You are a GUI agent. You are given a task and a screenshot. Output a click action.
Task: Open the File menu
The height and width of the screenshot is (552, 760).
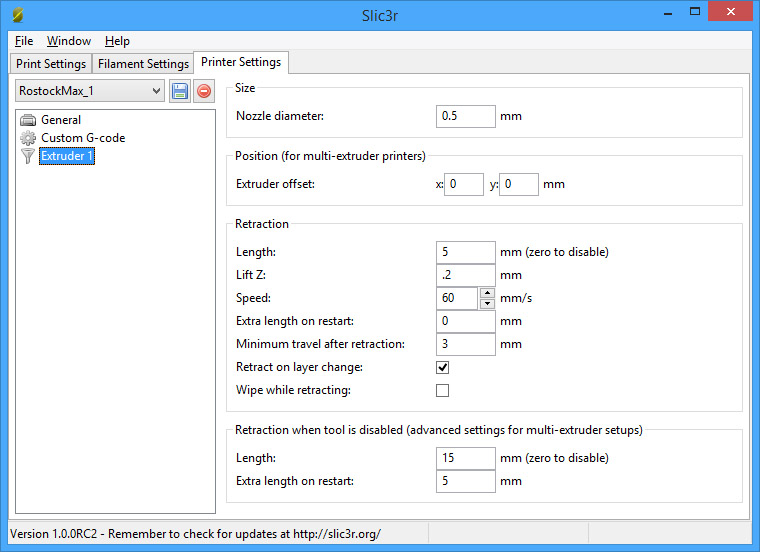pyautogui.click(x=24, y=41)
